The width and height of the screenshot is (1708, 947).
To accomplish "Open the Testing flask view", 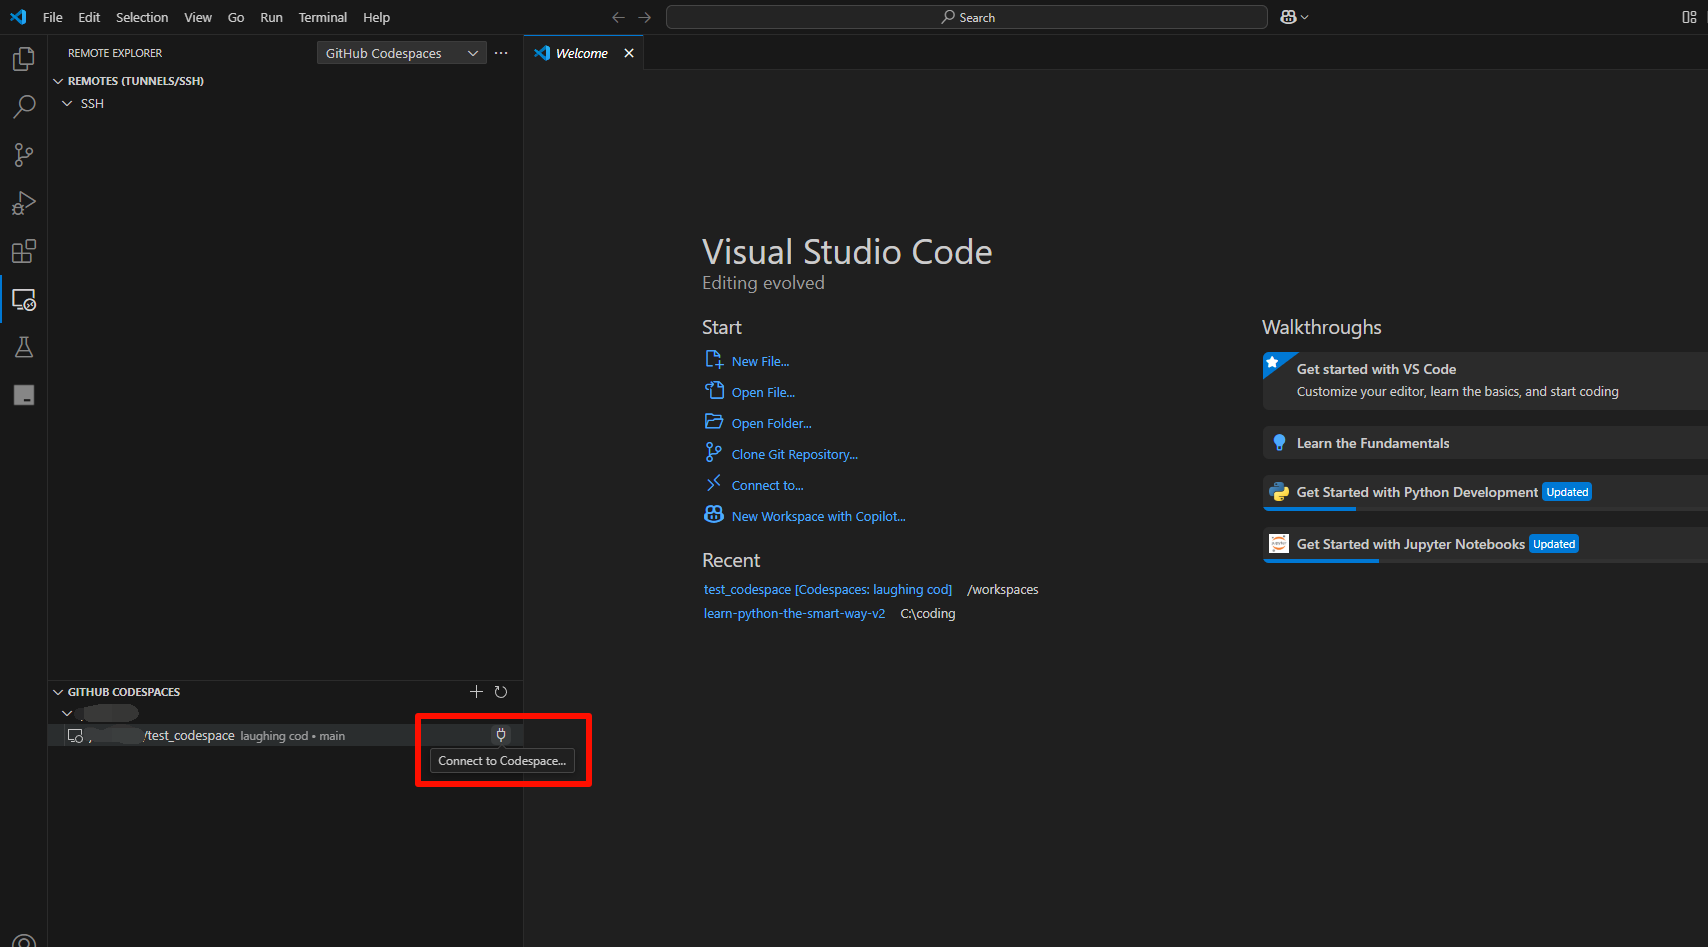I will coord(24,347).
